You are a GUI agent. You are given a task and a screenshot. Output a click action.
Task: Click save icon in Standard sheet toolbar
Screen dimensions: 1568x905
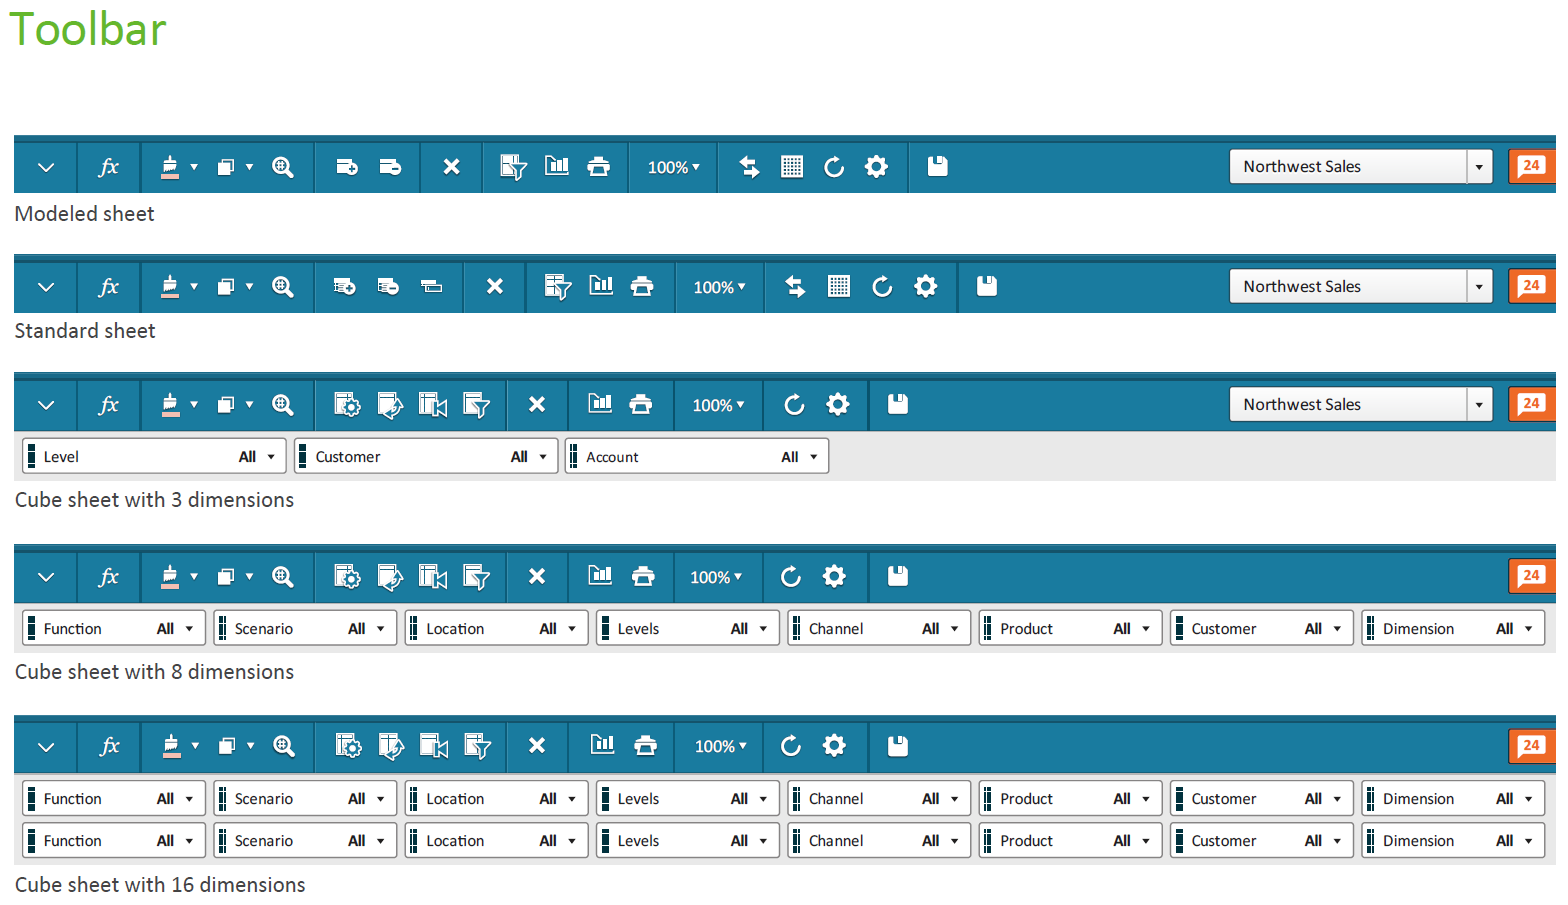tap(987, 286)
